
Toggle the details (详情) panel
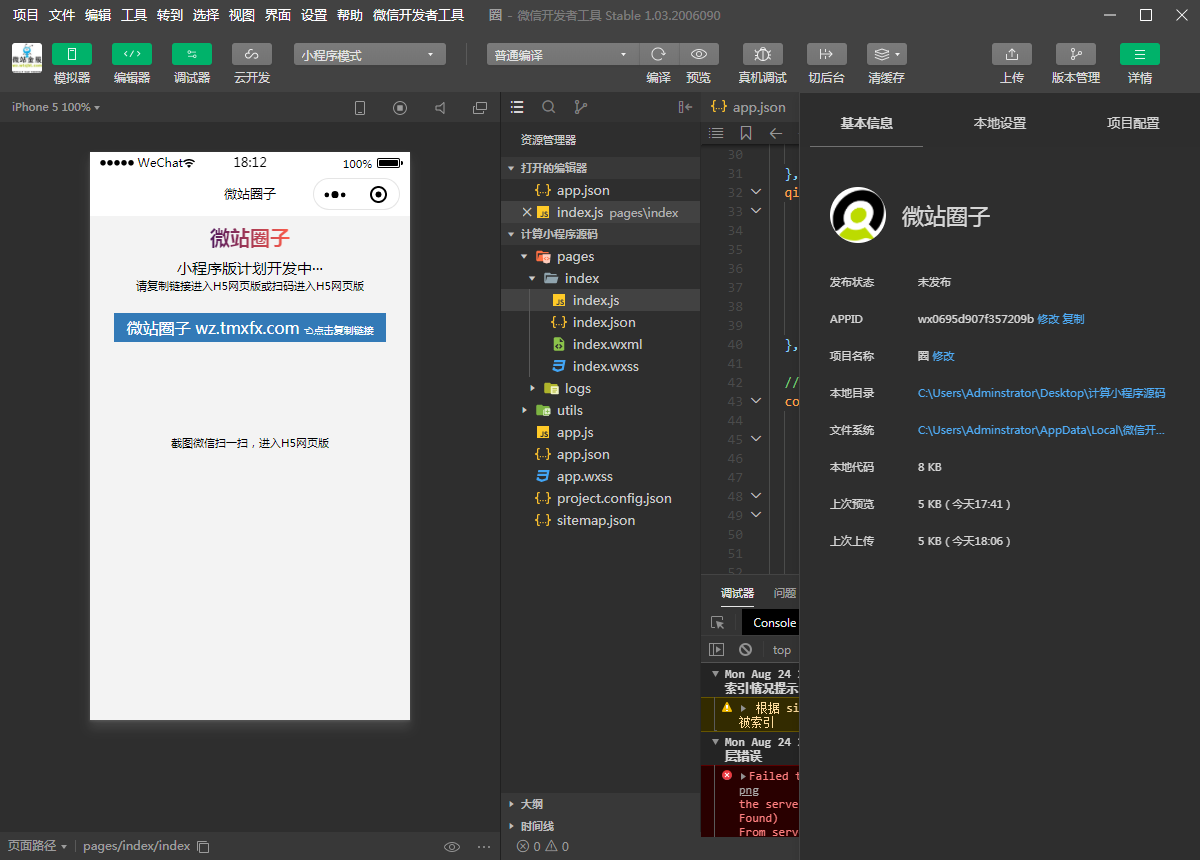1139,54
